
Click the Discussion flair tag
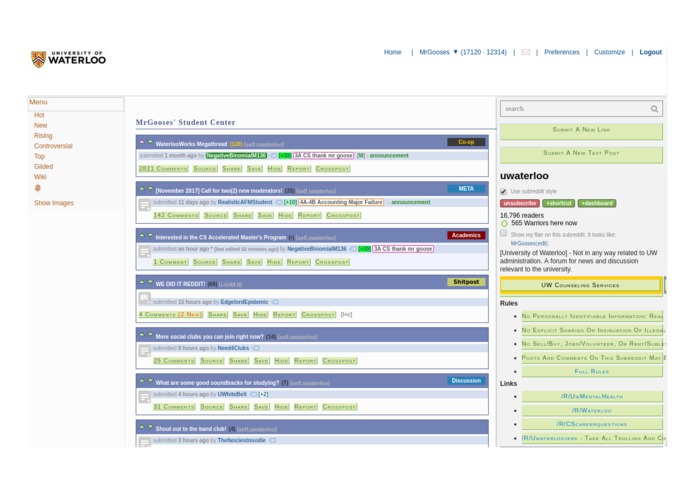point(466,381)
